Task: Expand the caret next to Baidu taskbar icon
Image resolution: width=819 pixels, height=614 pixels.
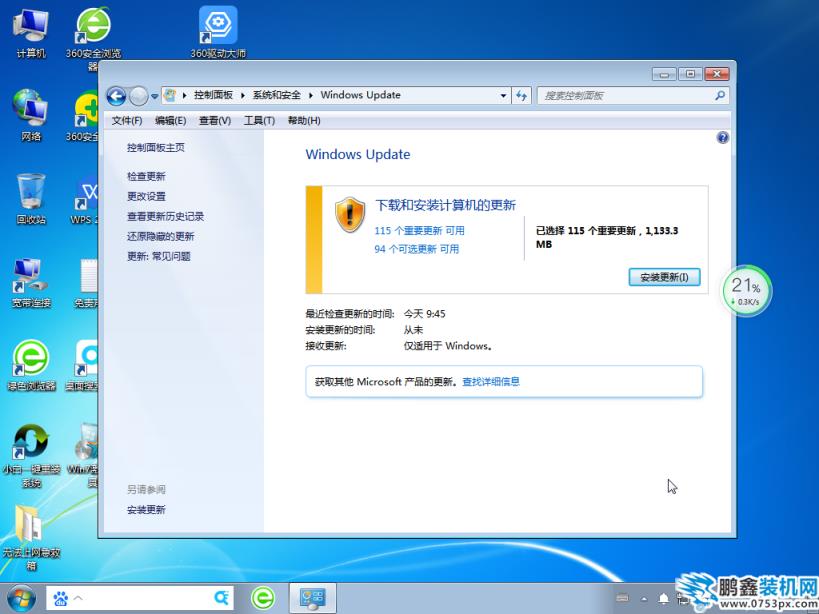Action: pos(78,598)
